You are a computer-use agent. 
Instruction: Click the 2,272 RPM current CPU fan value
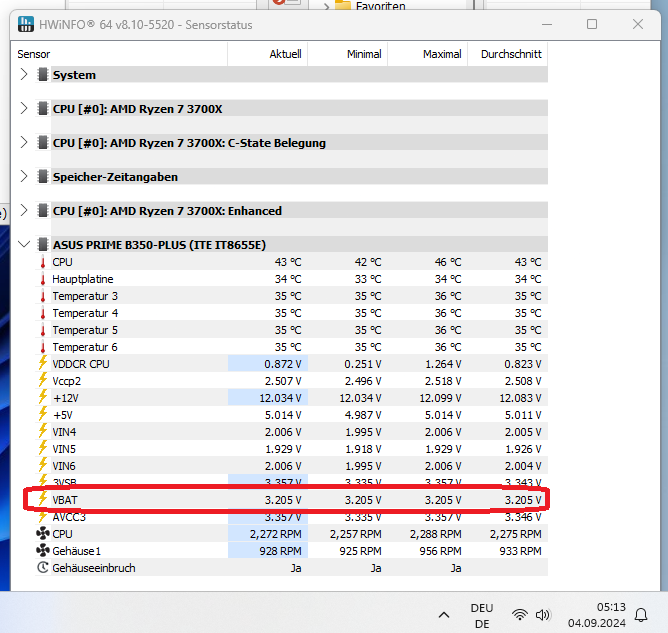[x=276, y=534]
